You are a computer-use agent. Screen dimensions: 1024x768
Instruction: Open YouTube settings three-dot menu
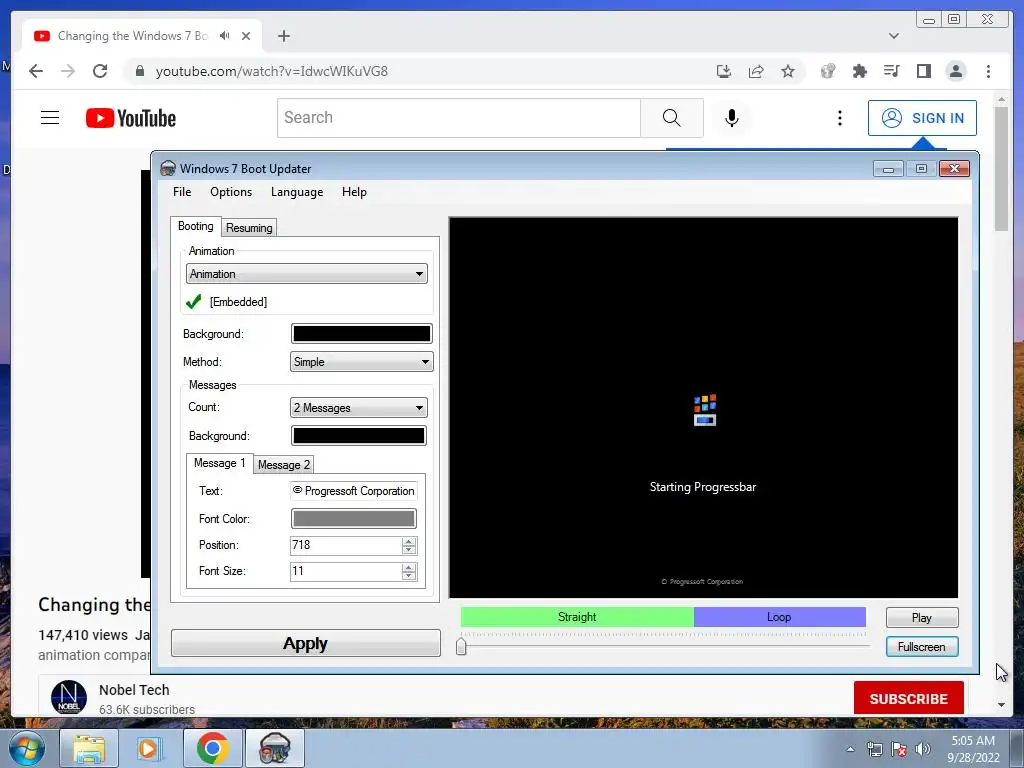[840, 118]
